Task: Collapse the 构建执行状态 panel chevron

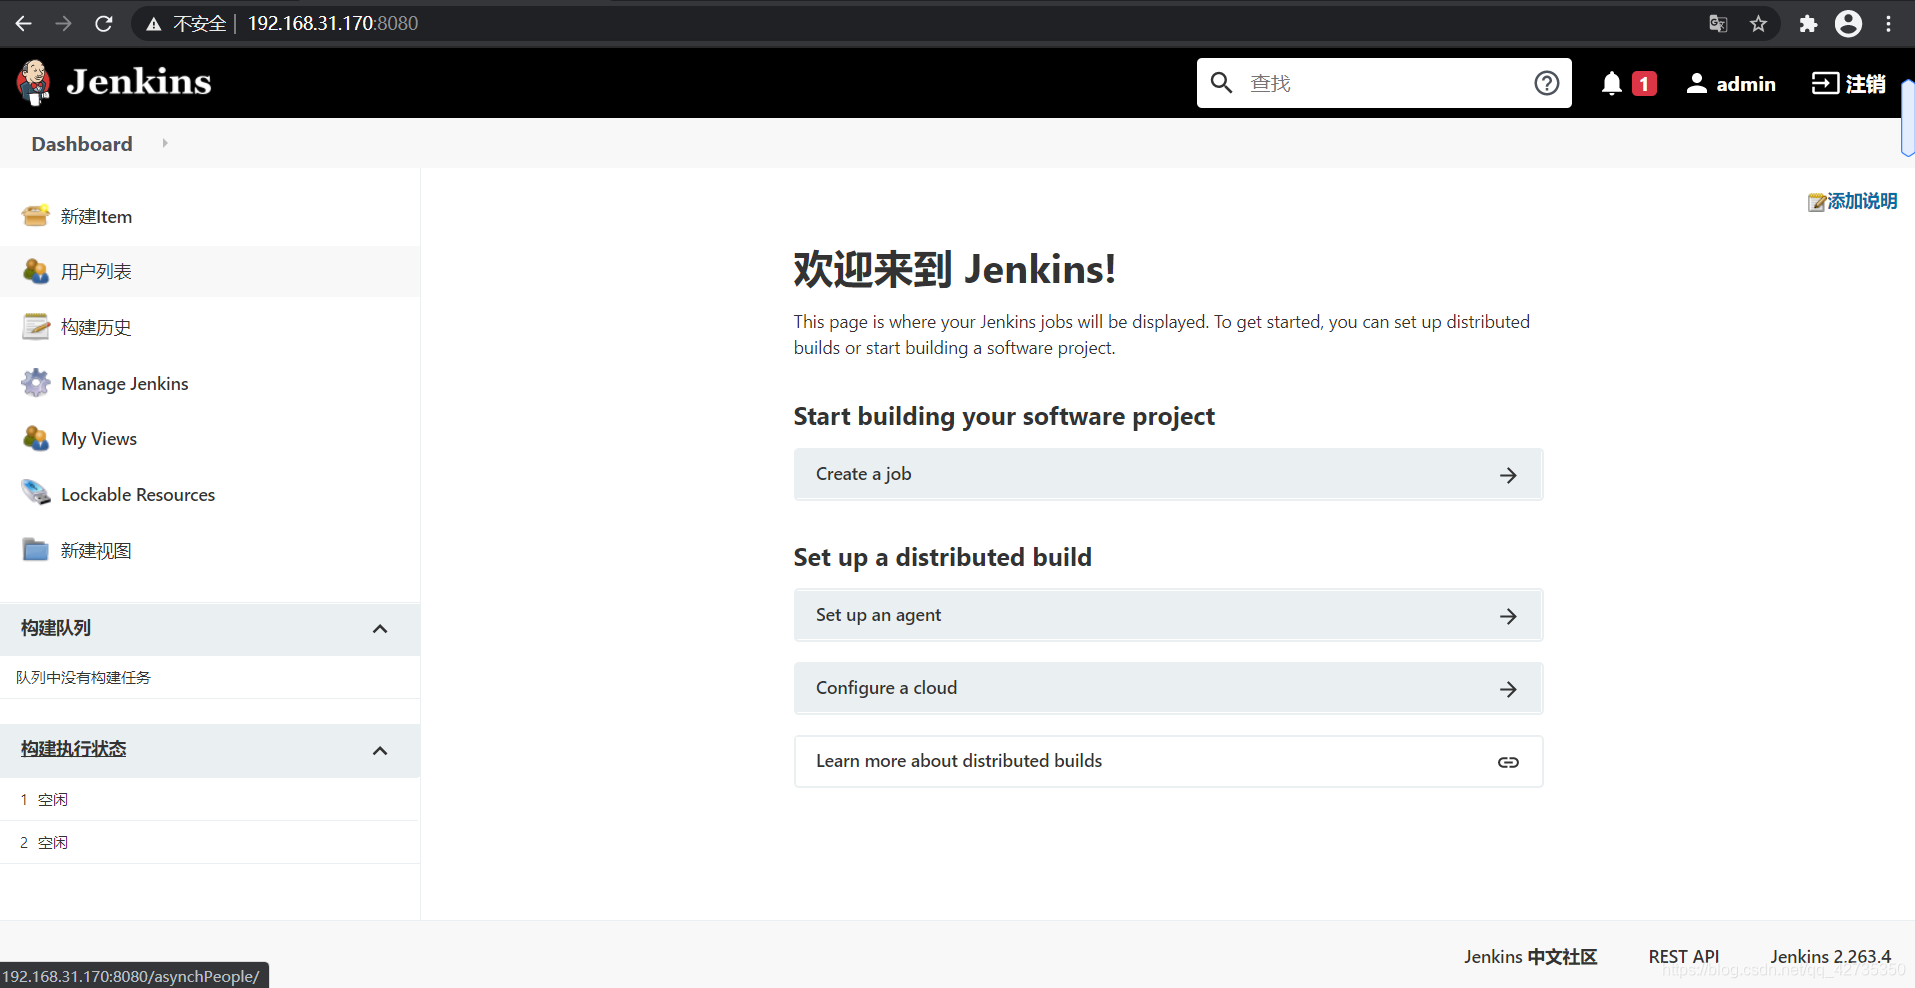Action: [x=380, y=751]
